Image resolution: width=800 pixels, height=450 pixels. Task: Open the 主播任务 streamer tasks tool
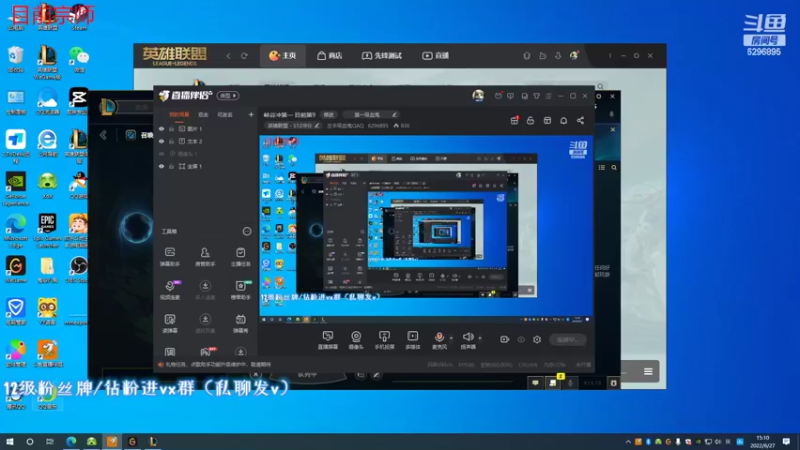pyautogui.click(x=240, y=257)
